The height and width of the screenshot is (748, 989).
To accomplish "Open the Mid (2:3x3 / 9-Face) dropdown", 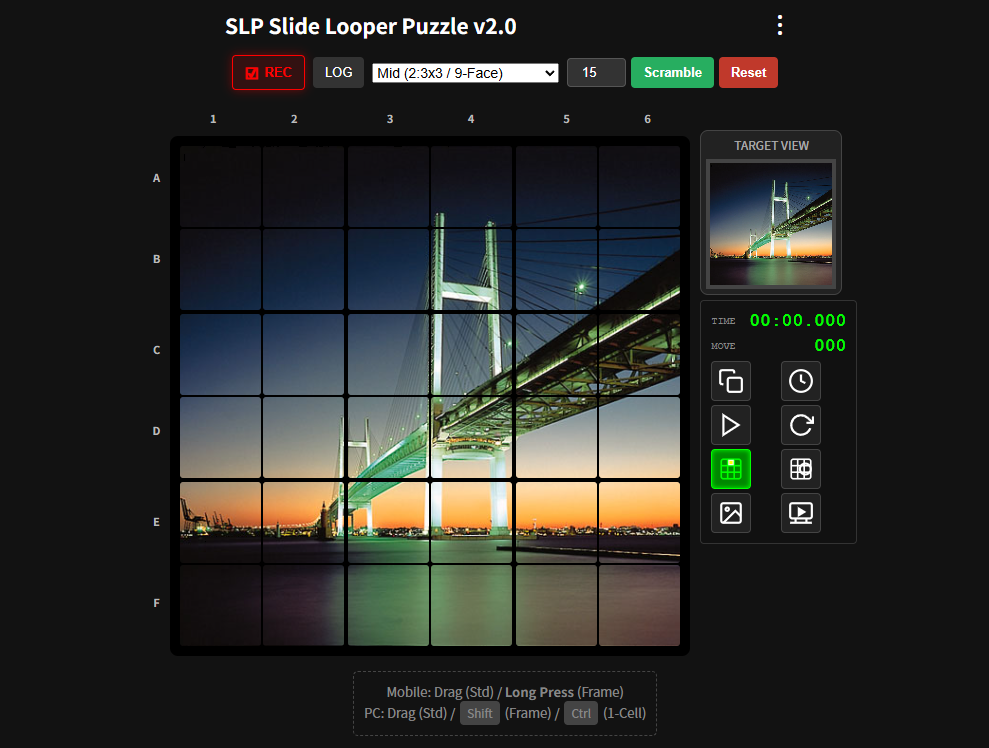I will coord(465,73).
